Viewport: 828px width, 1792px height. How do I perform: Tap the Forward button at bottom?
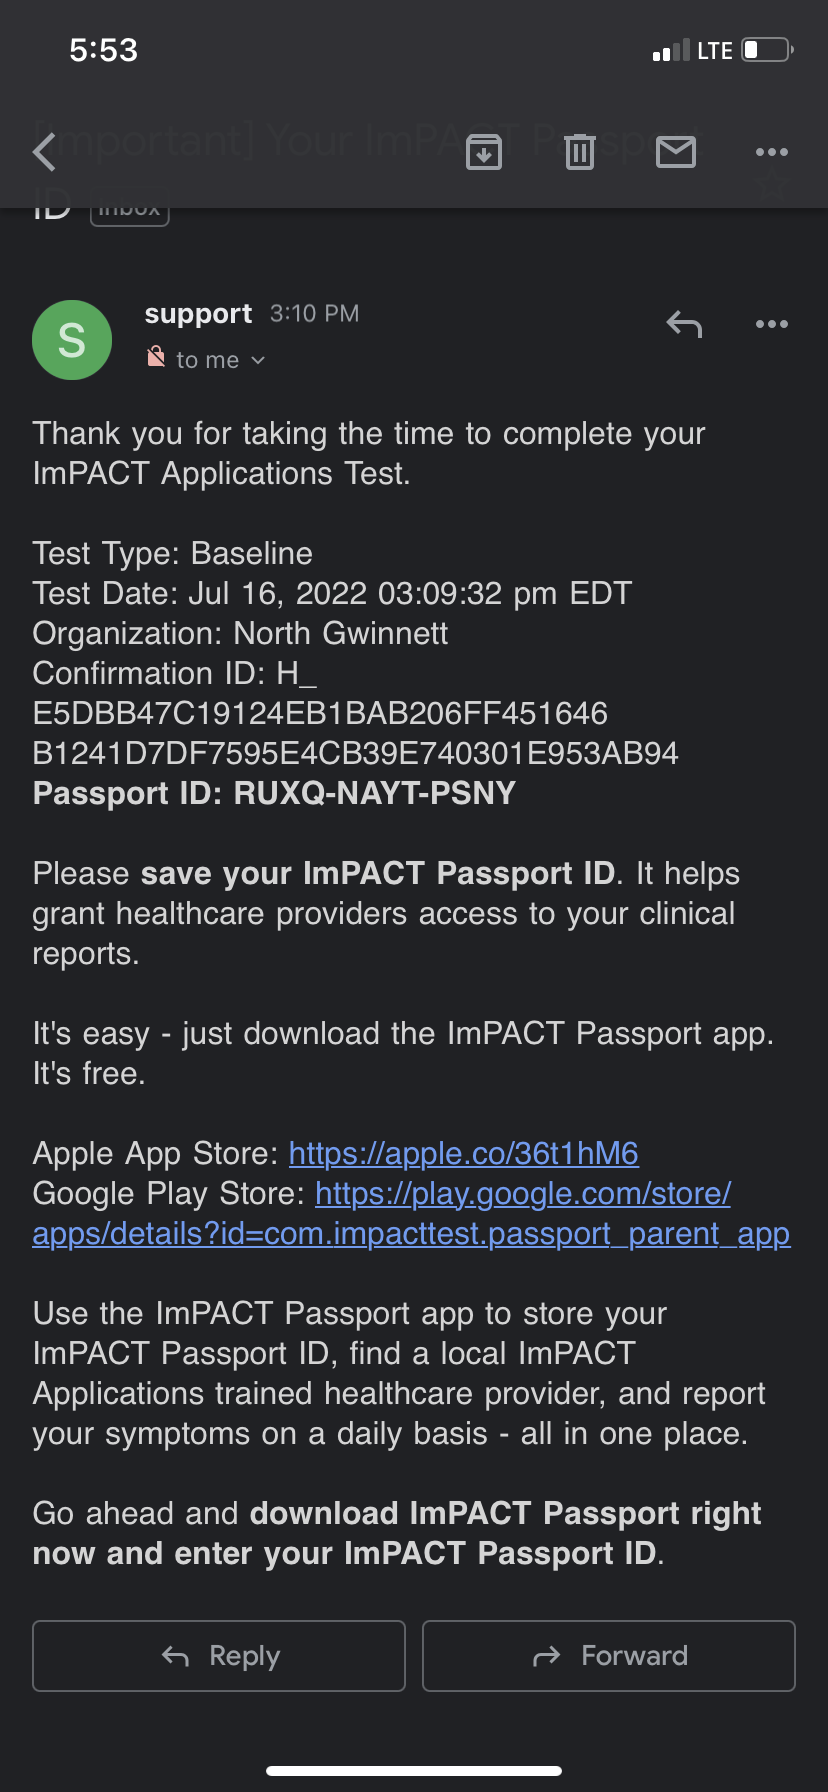pyautogui.click(x=609, y=1656)
